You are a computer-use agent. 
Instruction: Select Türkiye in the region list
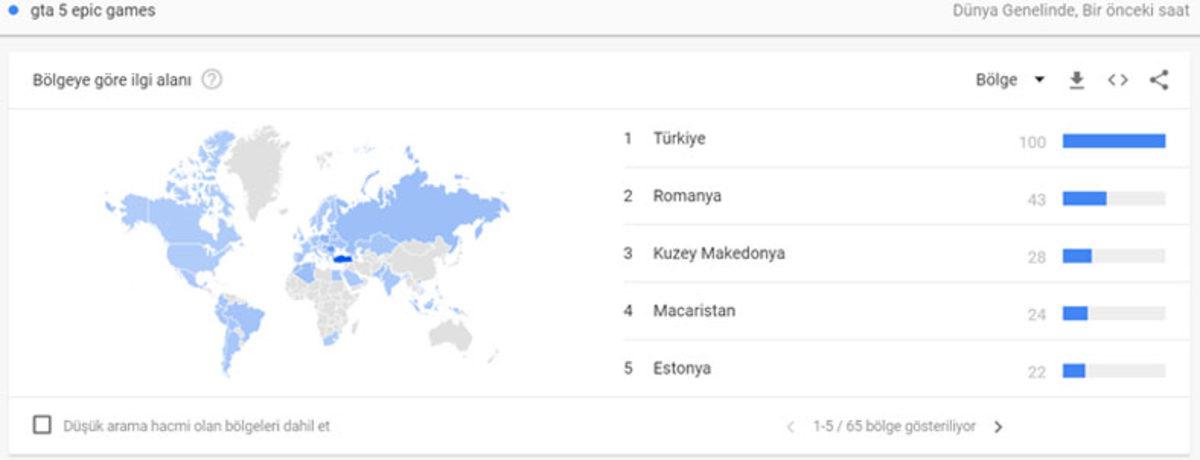[x=679, y=139]
